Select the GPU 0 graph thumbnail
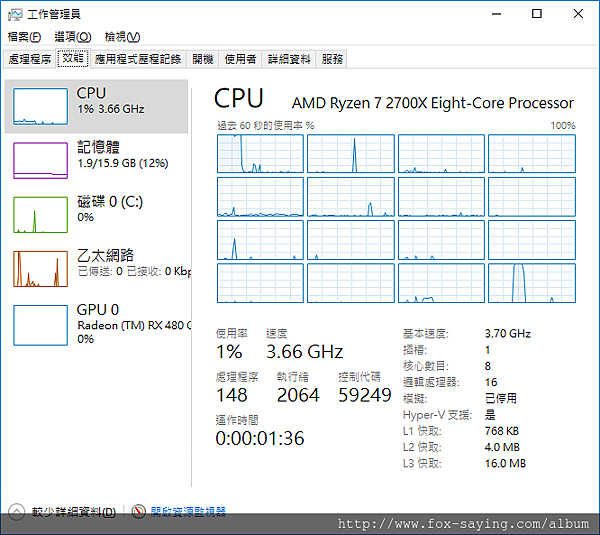600x535 pixels. coord(41,325)
